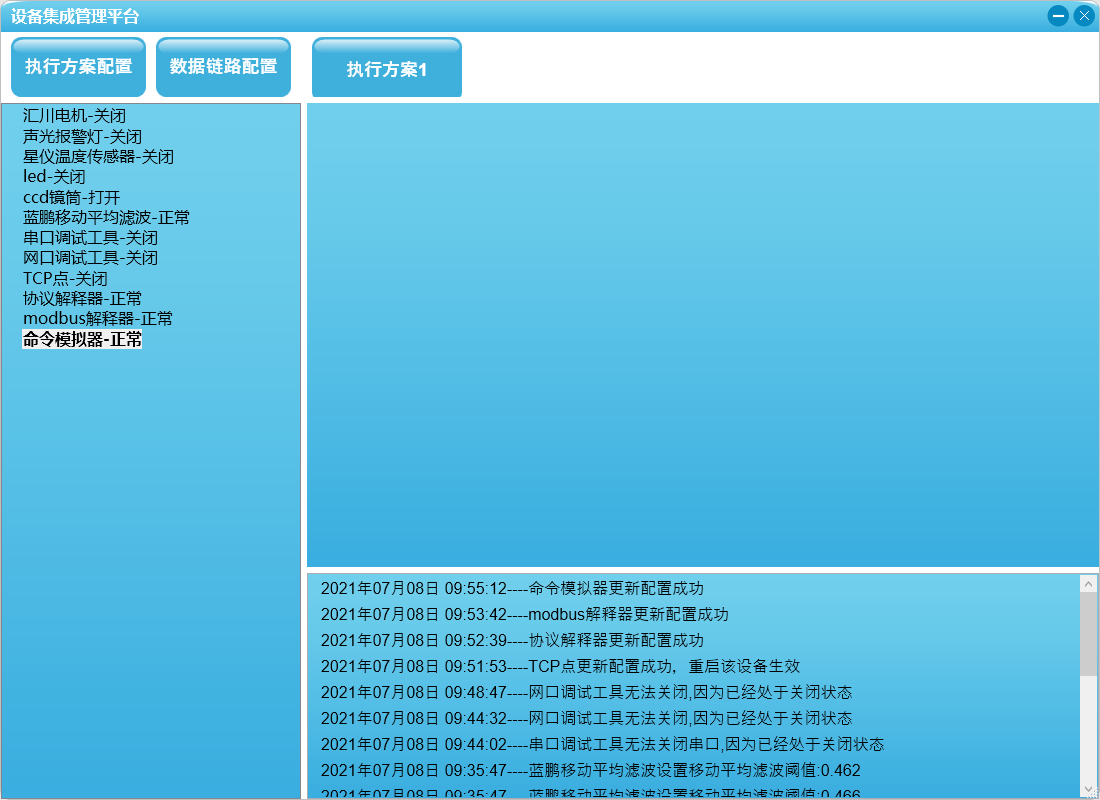Viewport: 1100px width, 800px height.
Task: Select 汇川电机-关闭 in the device list
Action: coord(74,116)
